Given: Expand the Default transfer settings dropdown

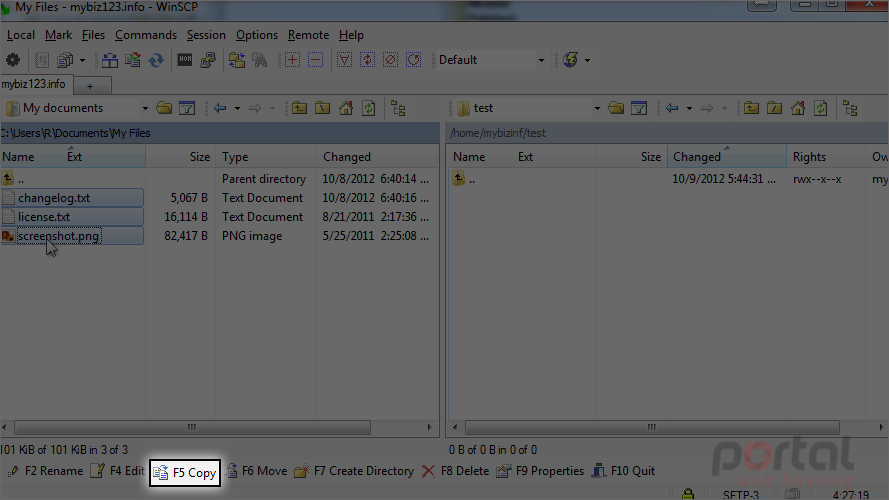Looking at the screenshot, I should coord(541,60).
